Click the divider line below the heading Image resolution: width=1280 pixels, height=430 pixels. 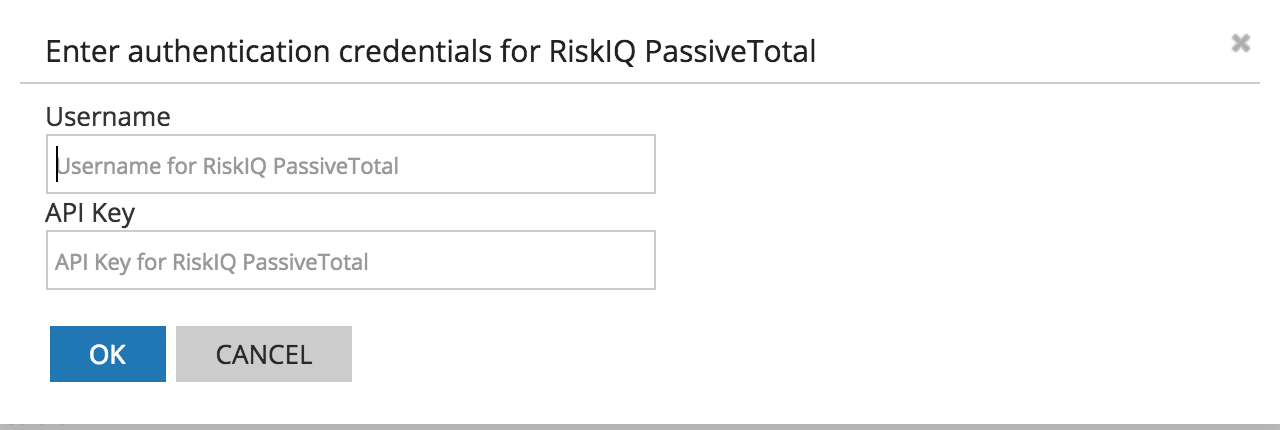click(640, 82)
